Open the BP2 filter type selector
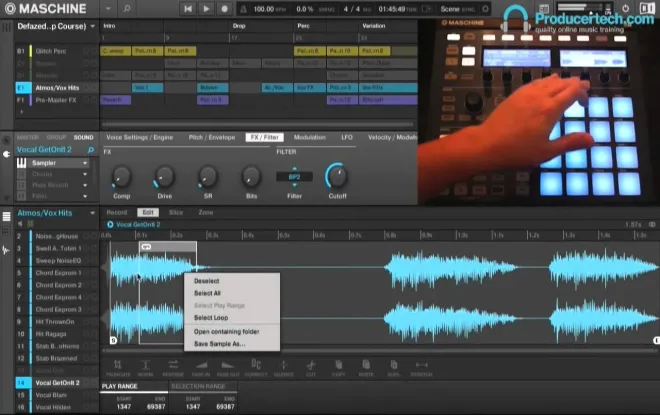Image resolution: width=660 pixels, height=415 pixels. point(294,177)
